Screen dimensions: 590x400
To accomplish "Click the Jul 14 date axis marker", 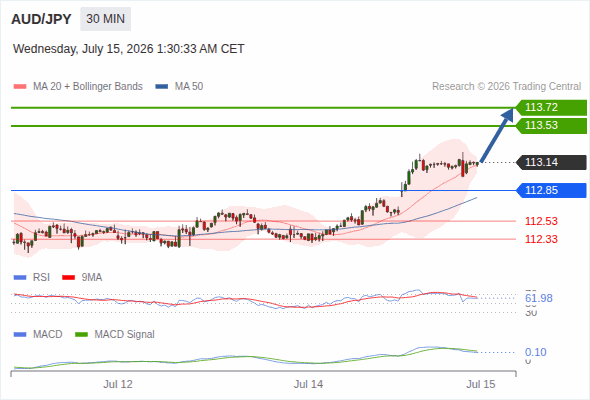I will click(308, 385).
